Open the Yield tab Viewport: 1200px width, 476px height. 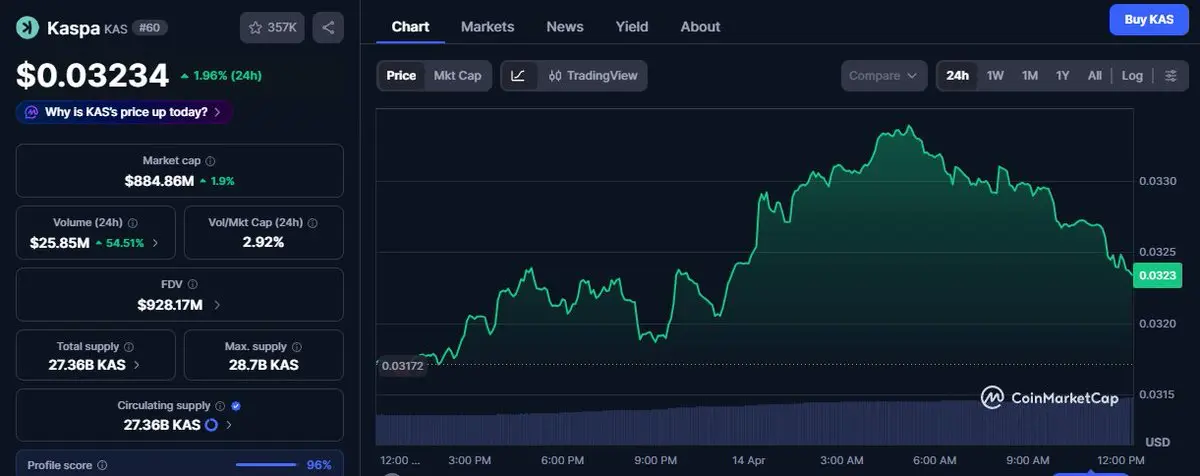point(632,27)
